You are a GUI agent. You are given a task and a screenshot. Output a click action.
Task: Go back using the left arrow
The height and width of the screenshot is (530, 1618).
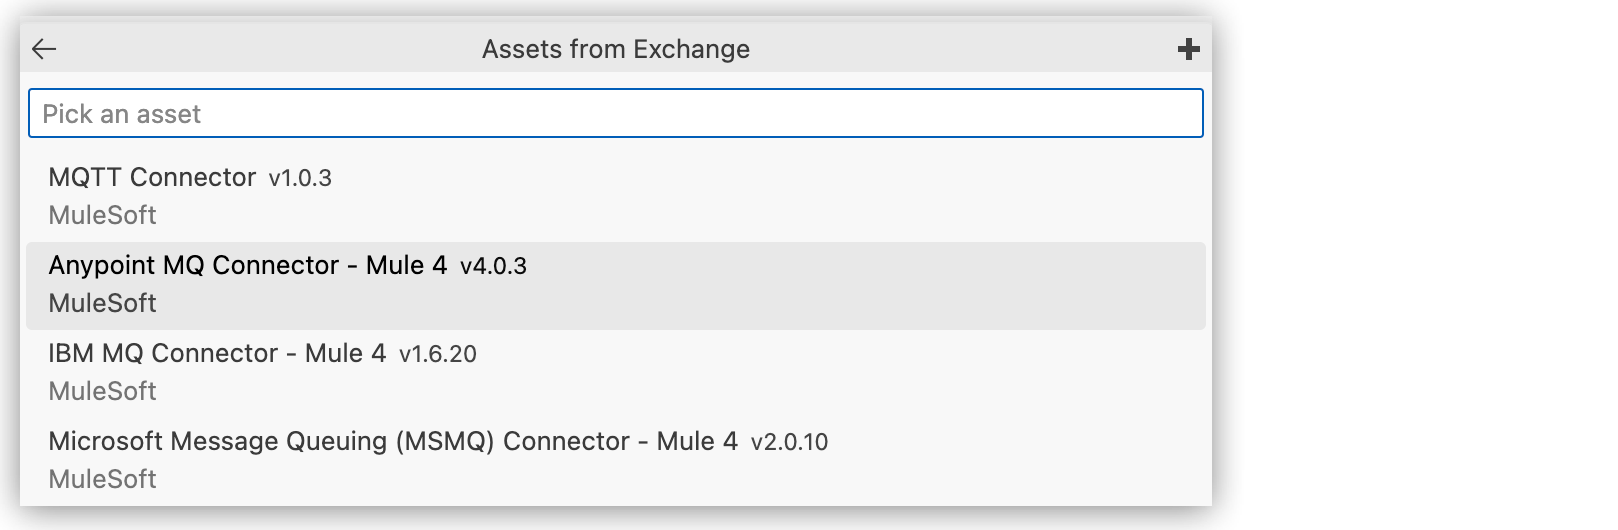tap(44, 49)
